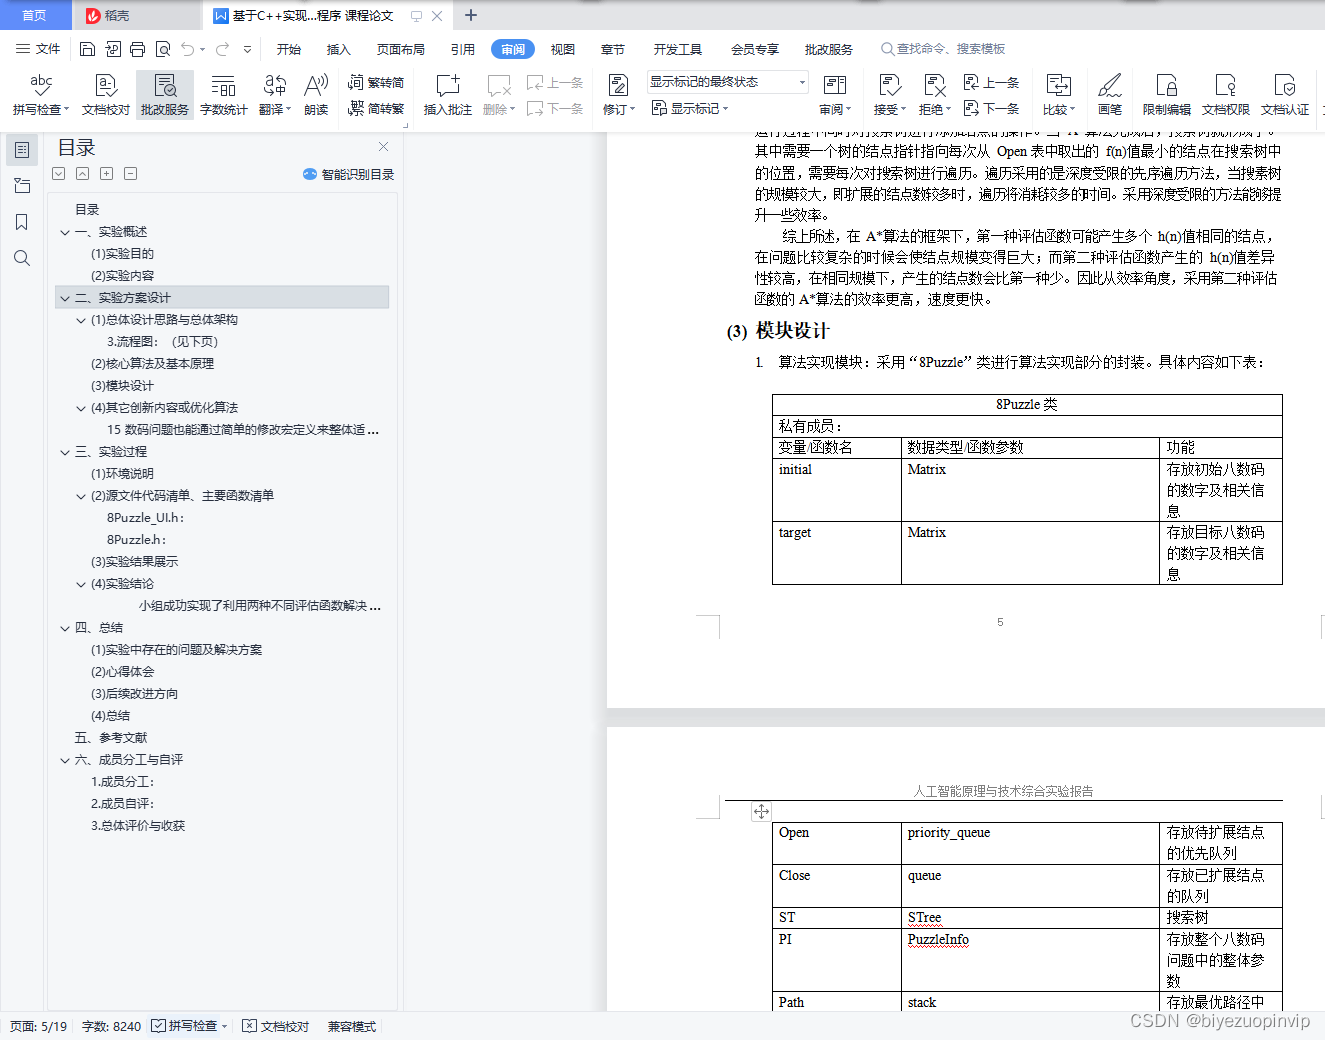This screenshot has height=1040, width=1325.
Task: Jump to 五、参考文献 in outline
Action: [x=111, y=738]
